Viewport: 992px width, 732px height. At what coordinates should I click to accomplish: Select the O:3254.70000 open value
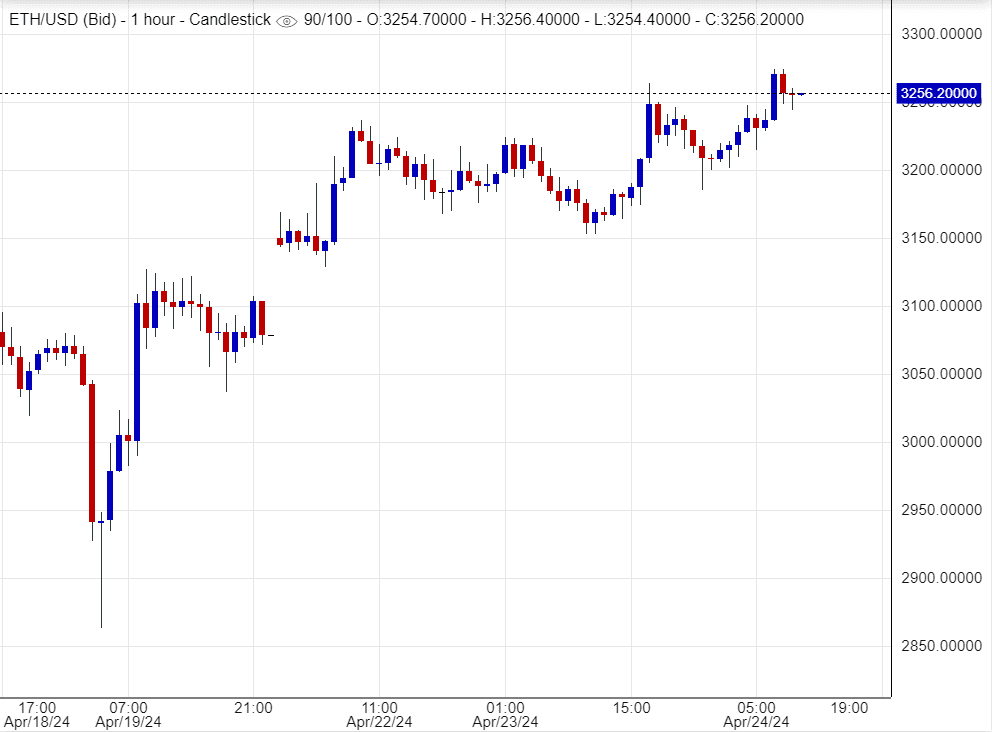click(x=421, y=20)
